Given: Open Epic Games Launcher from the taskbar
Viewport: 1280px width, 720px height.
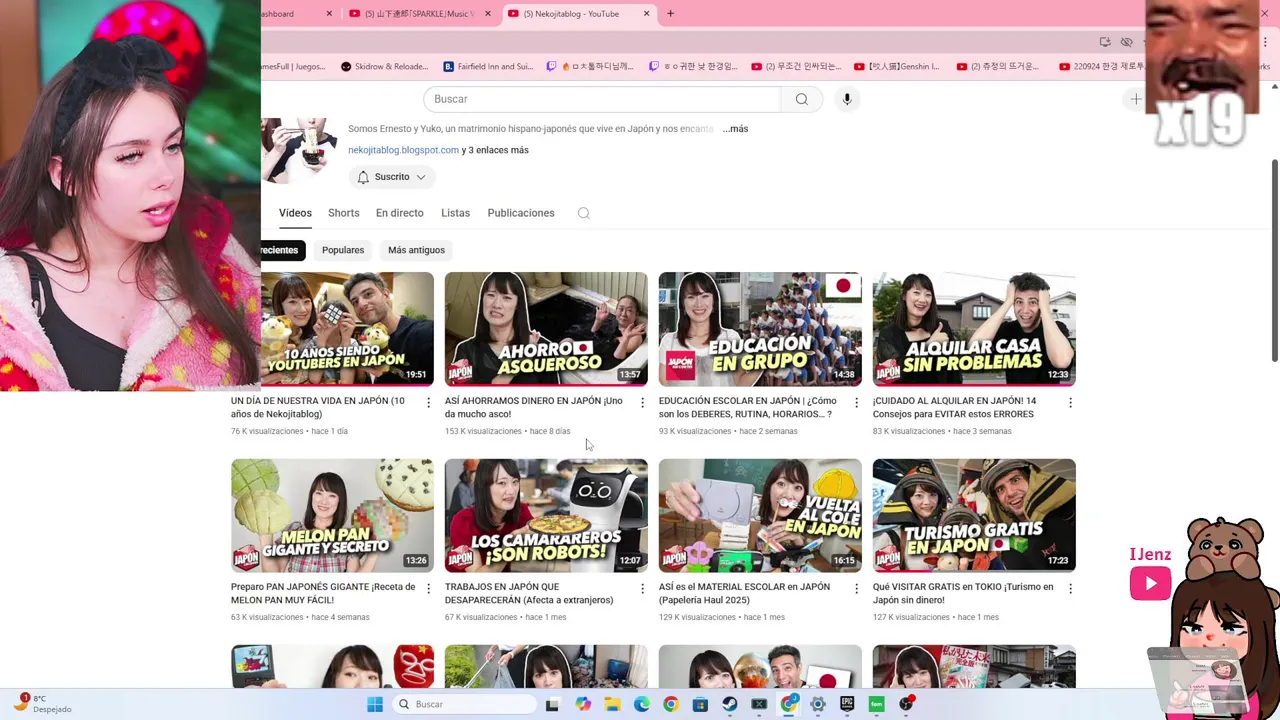Looking at the screenshot, I should [x=847, y=704].
